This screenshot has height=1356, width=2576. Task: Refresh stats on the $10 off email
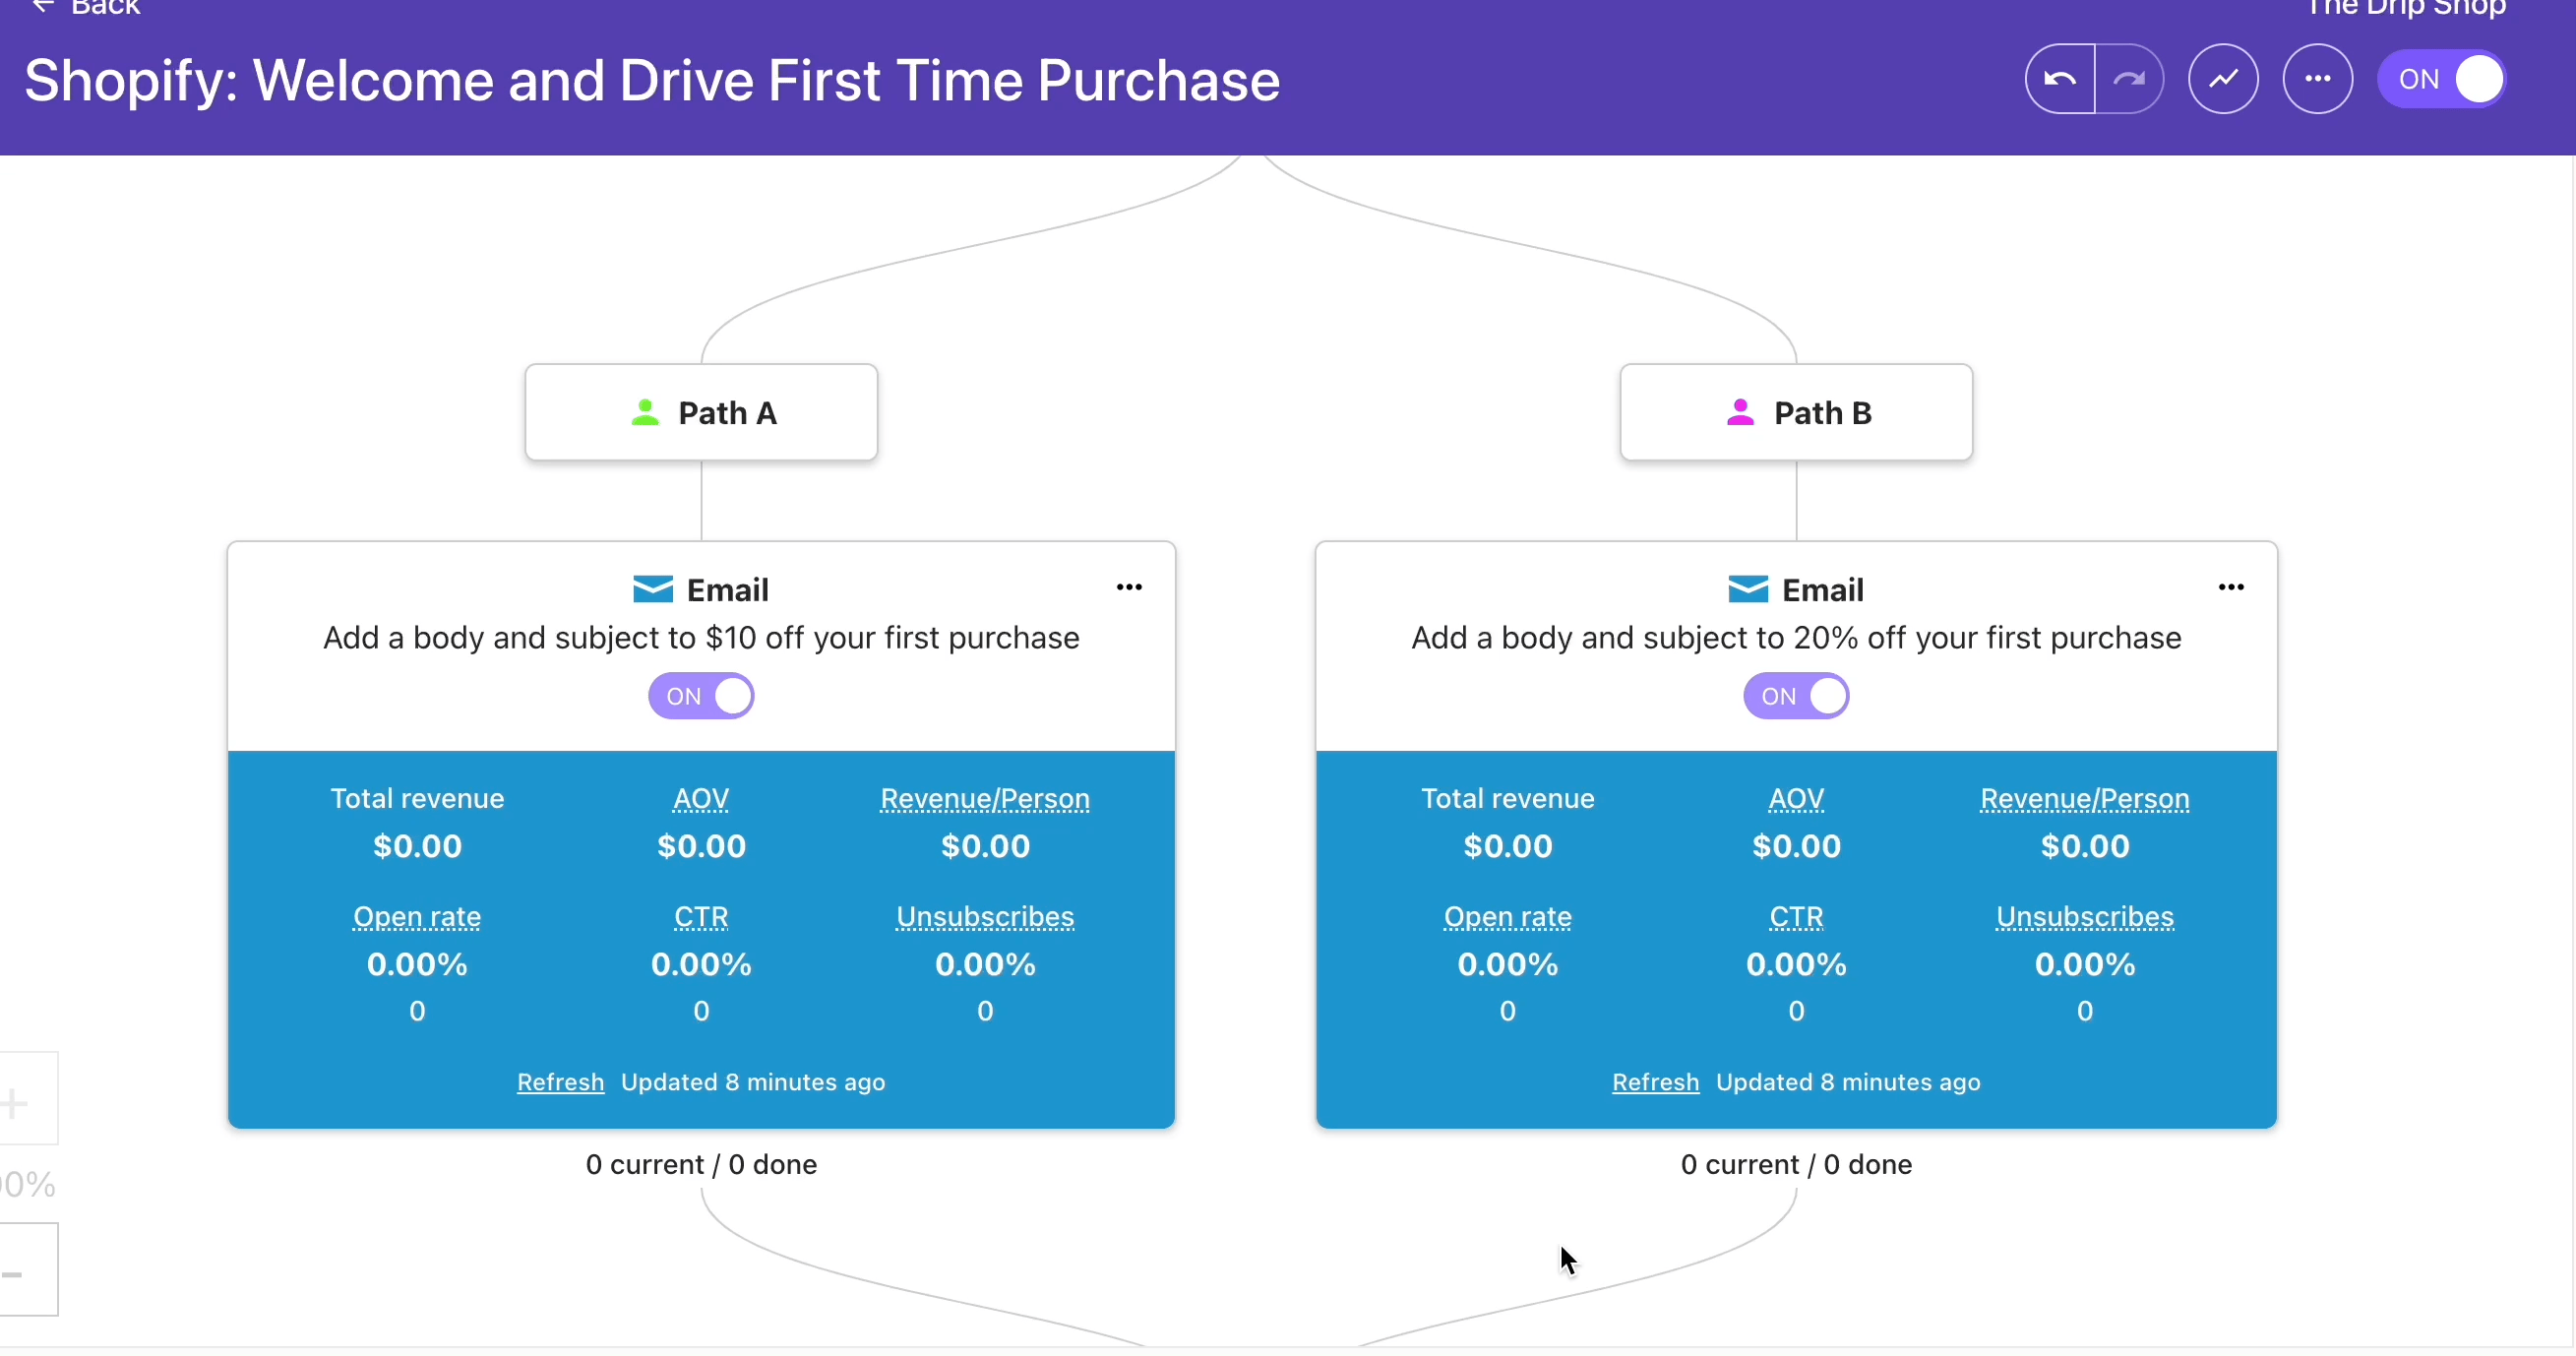(x=560, y=1082)
